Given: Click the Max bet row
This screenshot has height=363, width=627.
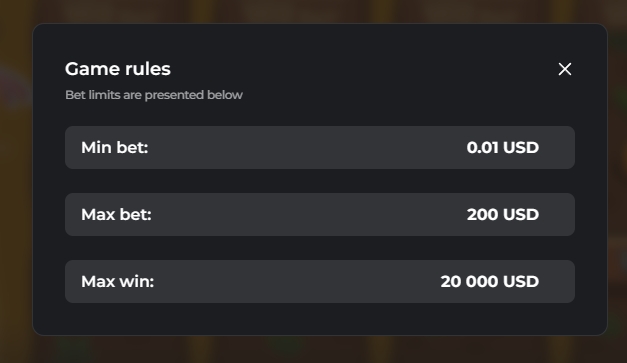Looking at the screenshot, I should click(x=320, y=215).
